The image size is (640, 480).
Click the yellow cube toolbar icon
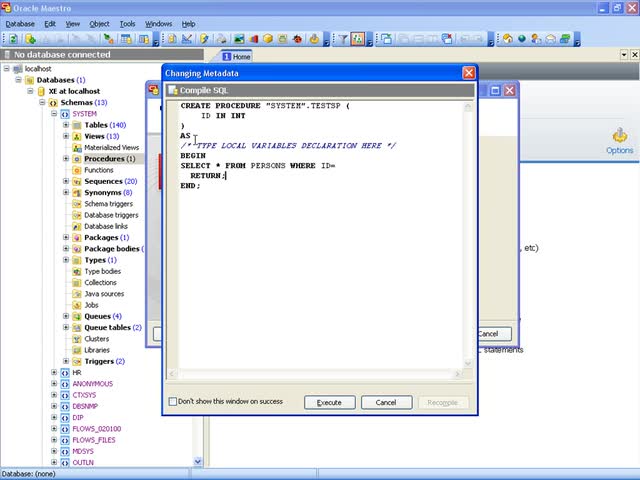click(268, 39)
